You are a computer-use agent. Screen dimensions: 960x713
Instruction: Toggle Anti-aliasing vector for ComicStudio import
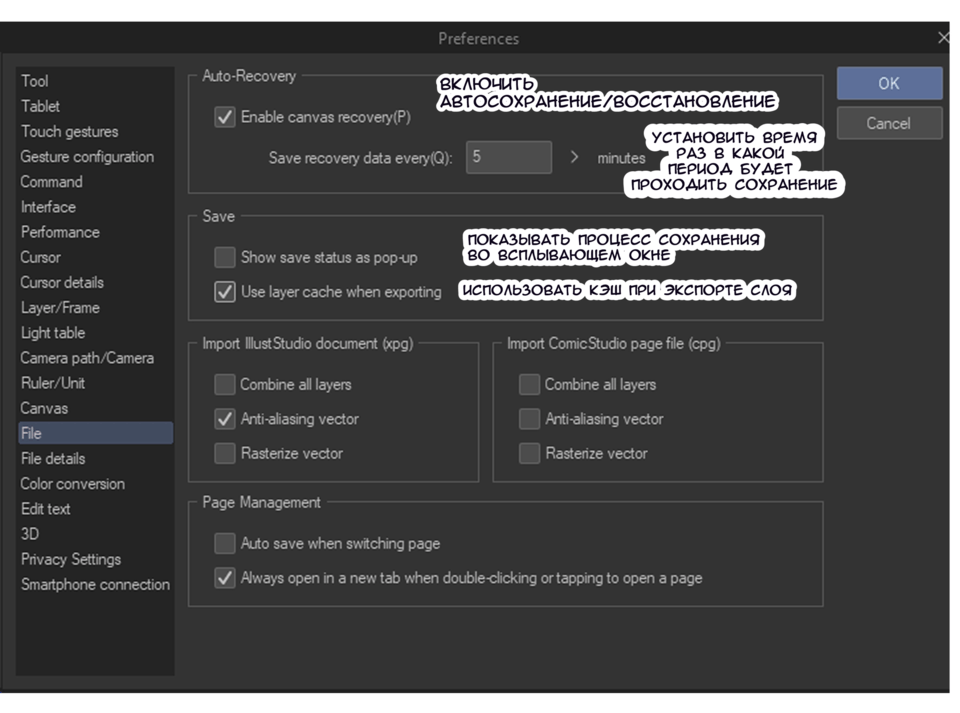(x=529, y=419)
